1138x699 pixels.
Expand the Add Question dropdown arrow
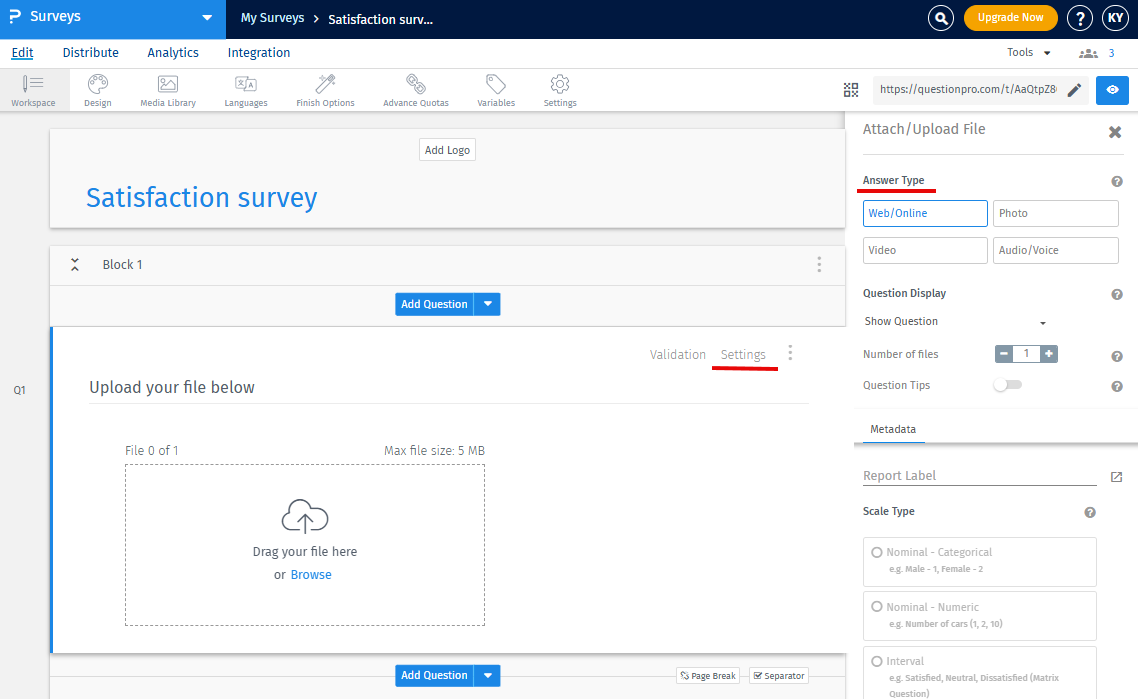(x=487, y=303)
